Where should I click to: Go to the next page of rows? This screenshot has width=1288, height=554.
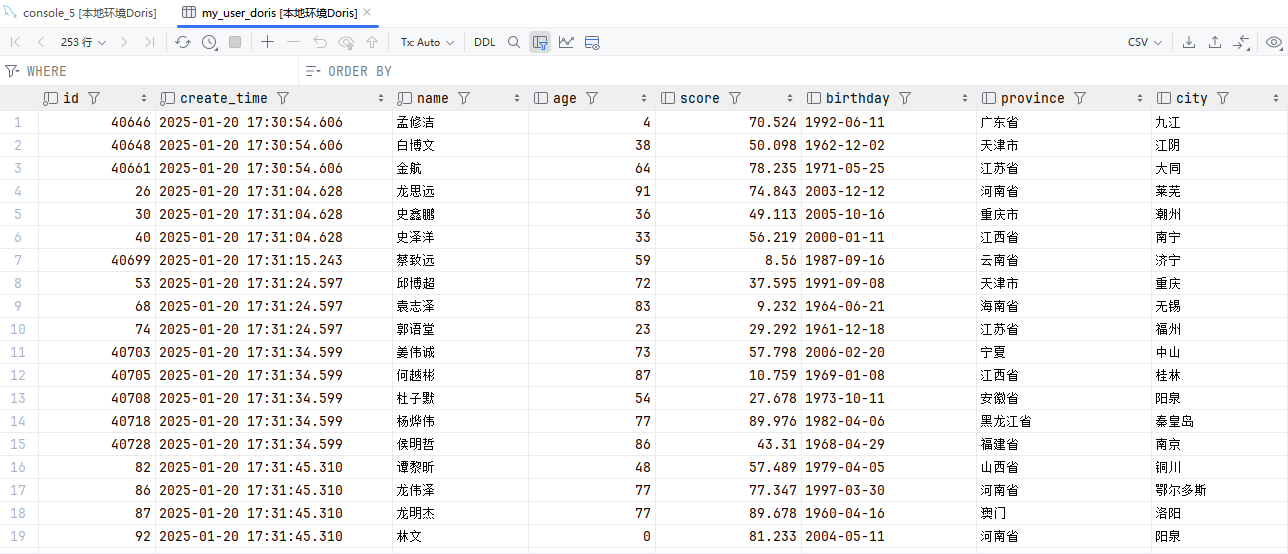click(x=124, y=42)
